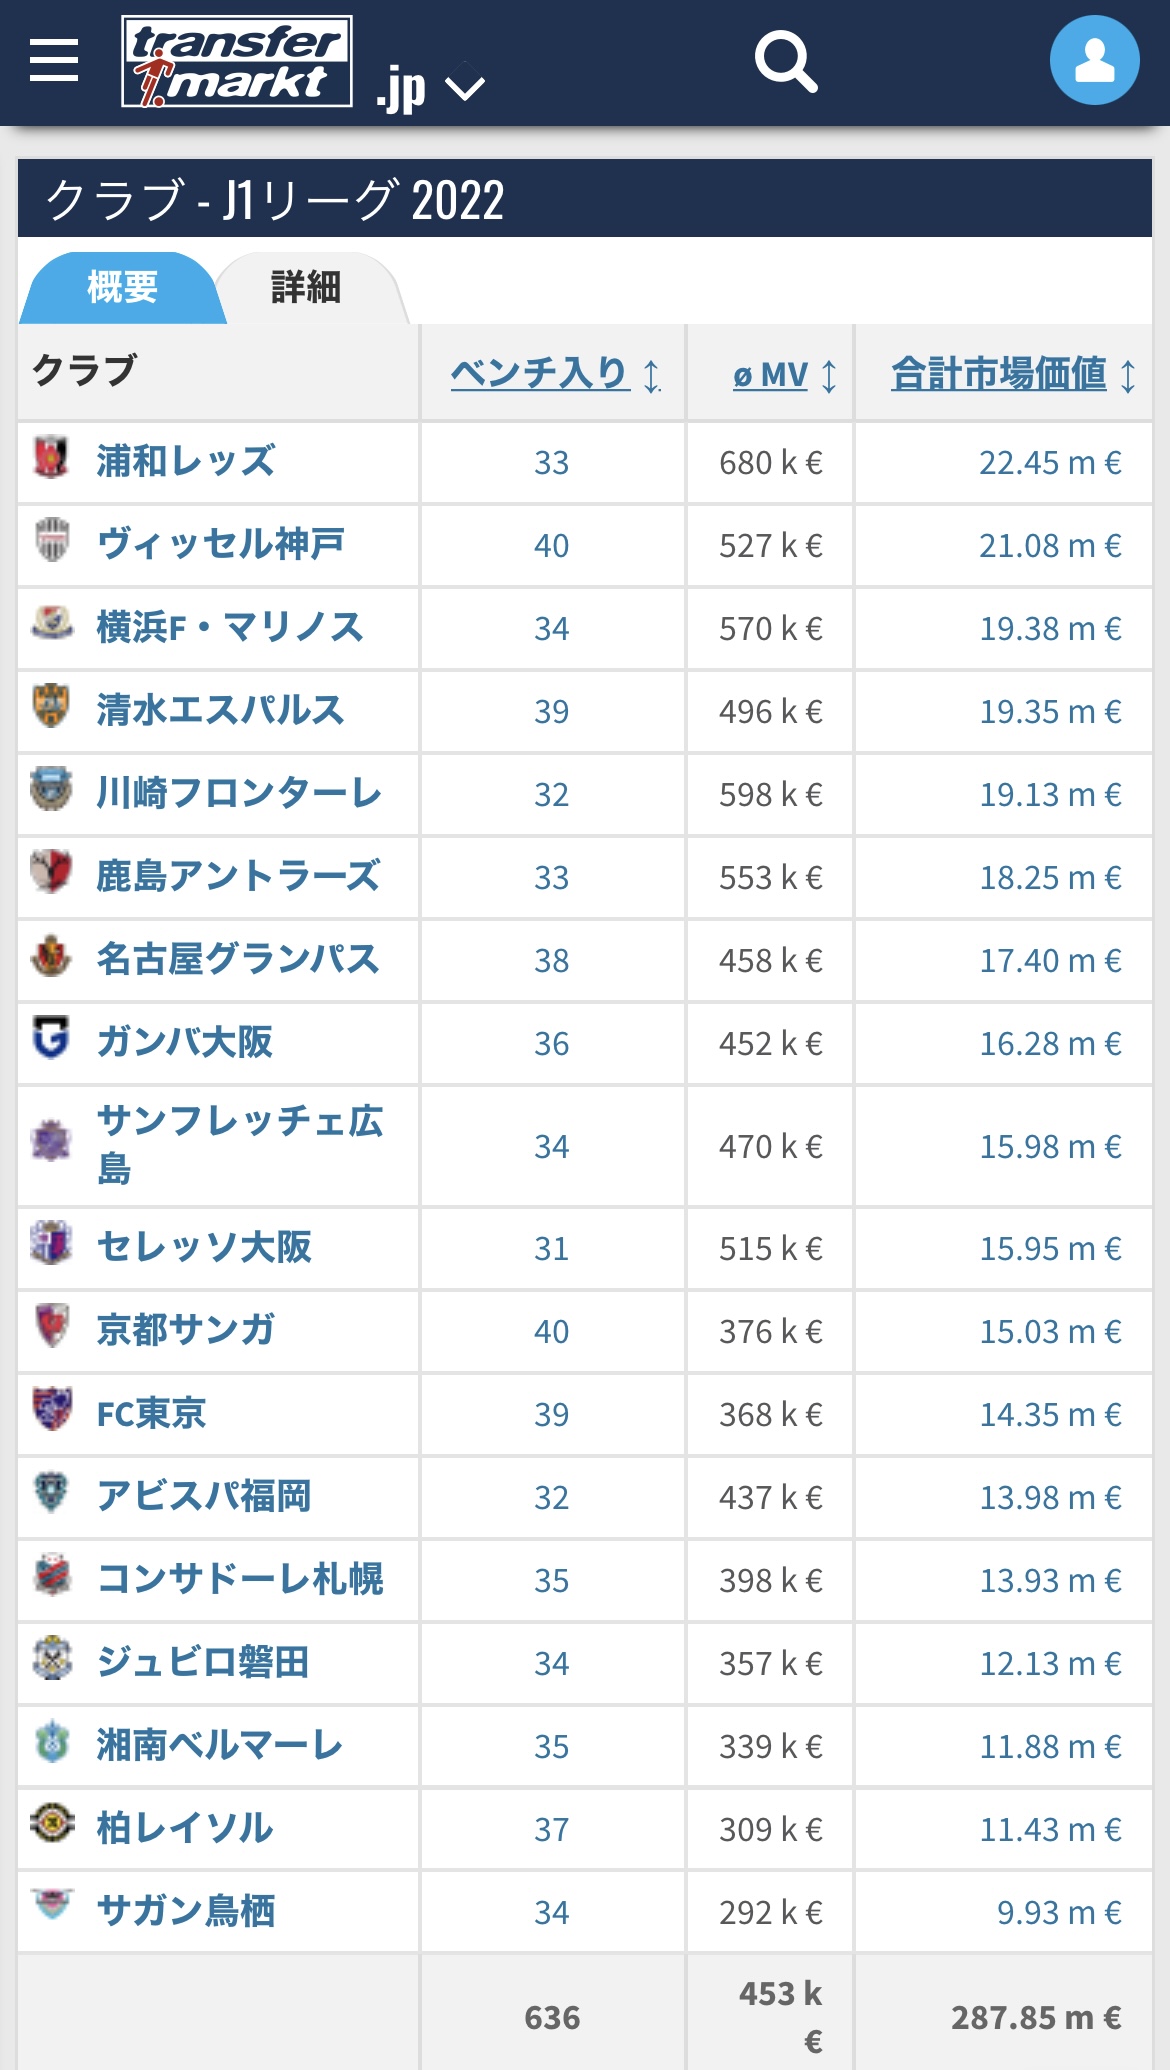Click the Gamba Osaka club crest
Viewport: 1170px width, 2070px height.
pyautogui.click(x=51, y=1039)
